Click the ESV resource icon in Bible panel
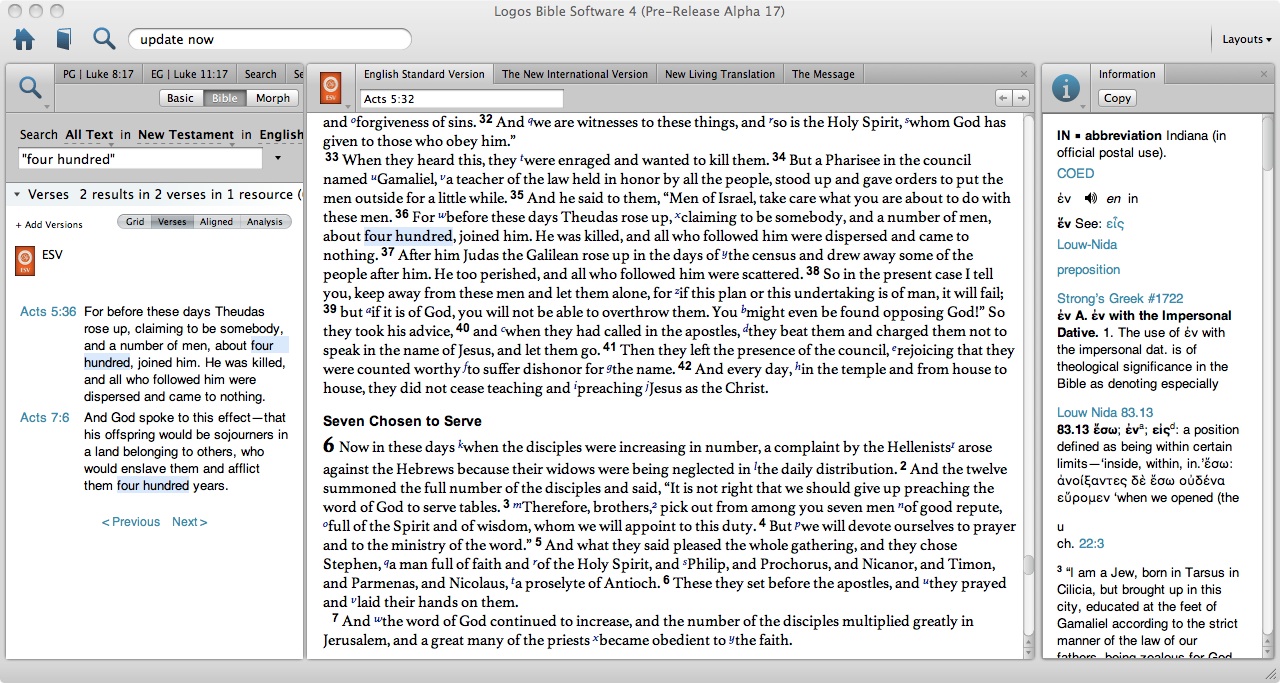The height and width of the screenshot is (683, 1280). coord(332,88)
